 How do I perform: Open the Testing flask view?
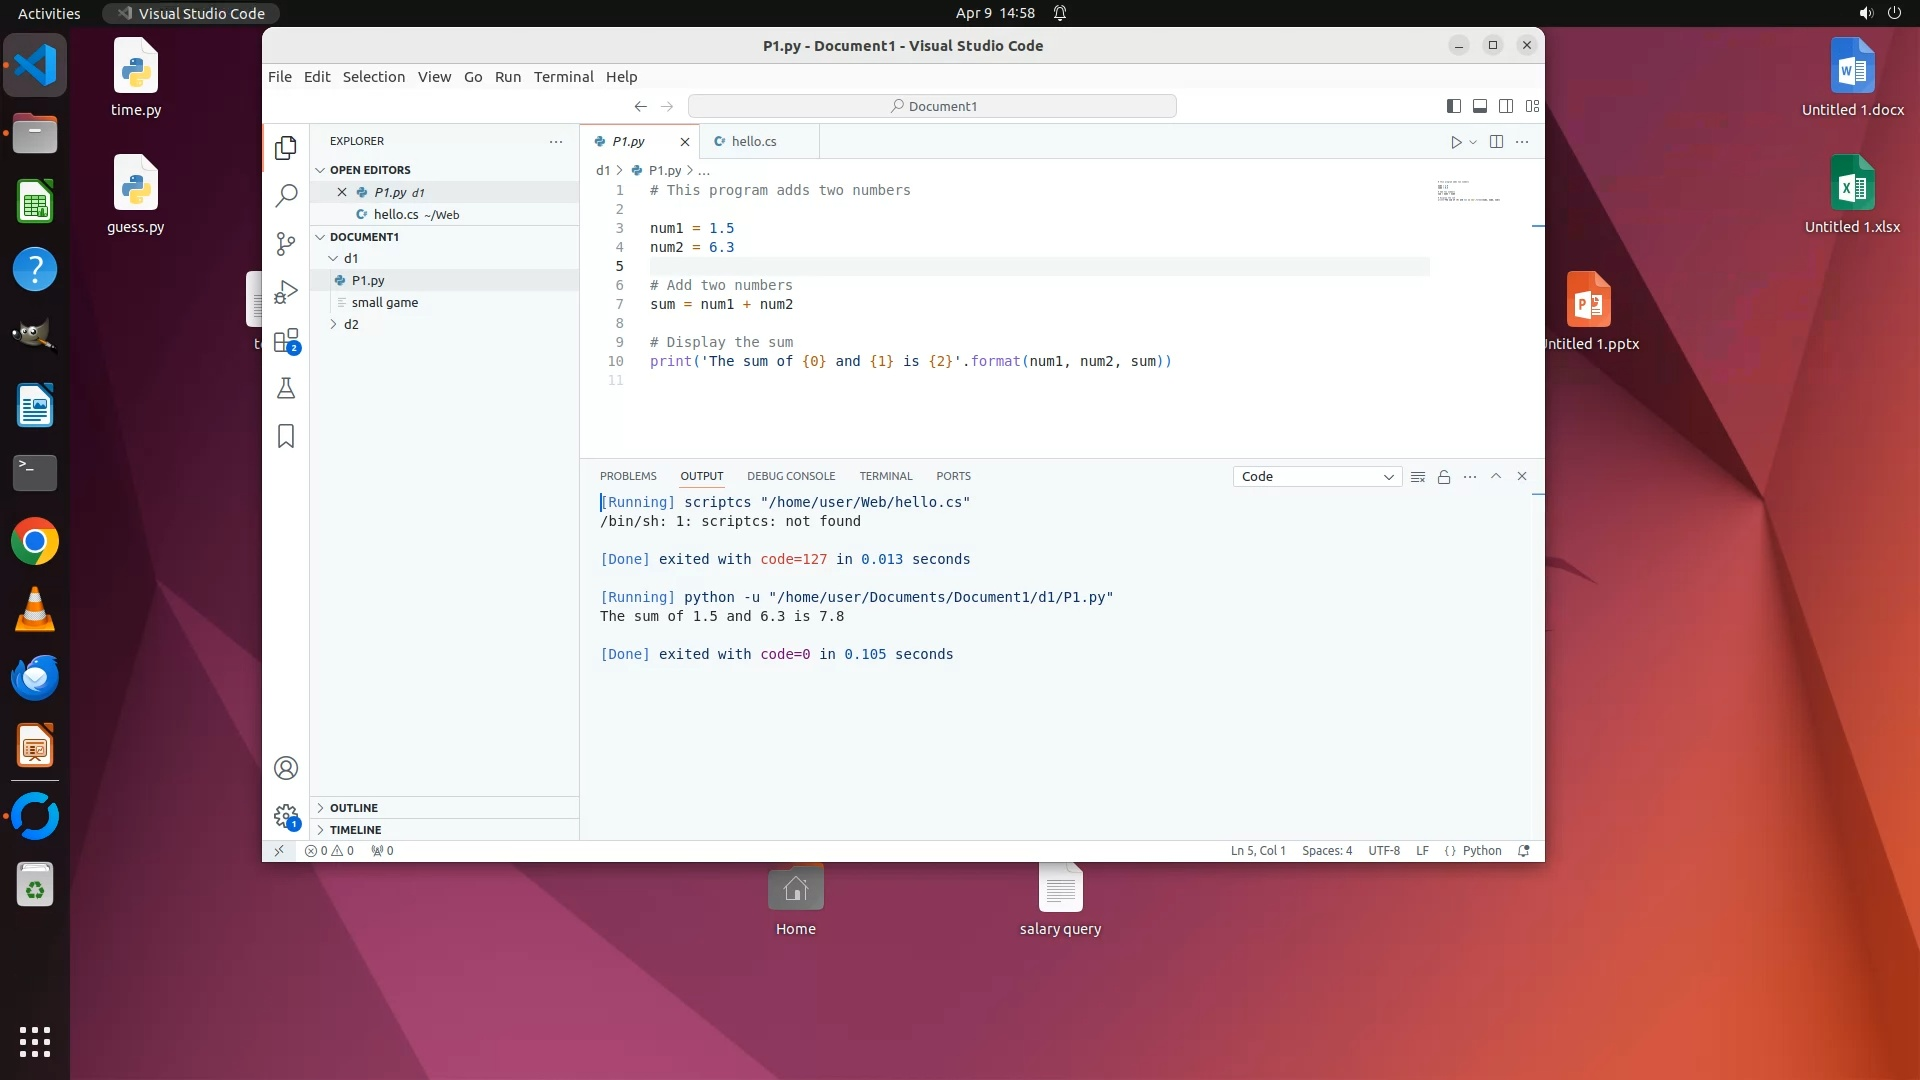coord(286,388)
